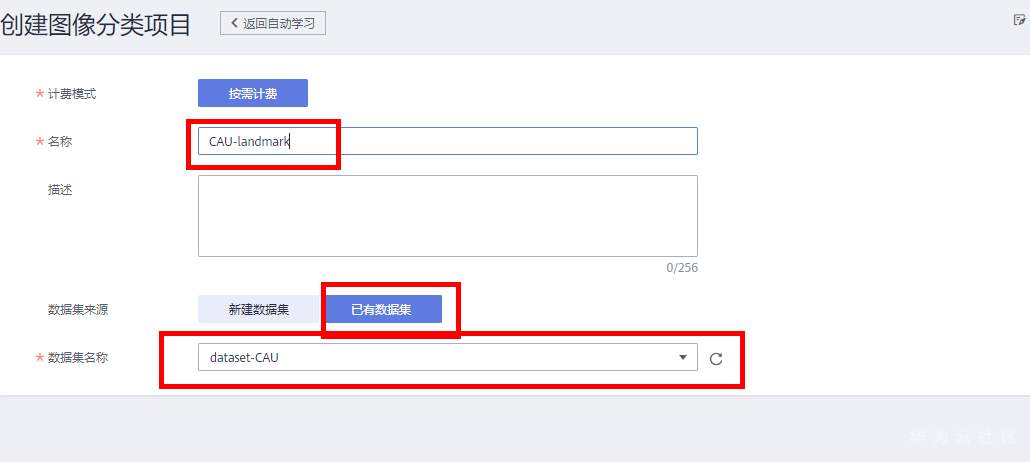Image resolution: width=1030 pixels, height=462 pixels.
Task: Click the red asterisk beside 名称
Action: tap(39, 142)
